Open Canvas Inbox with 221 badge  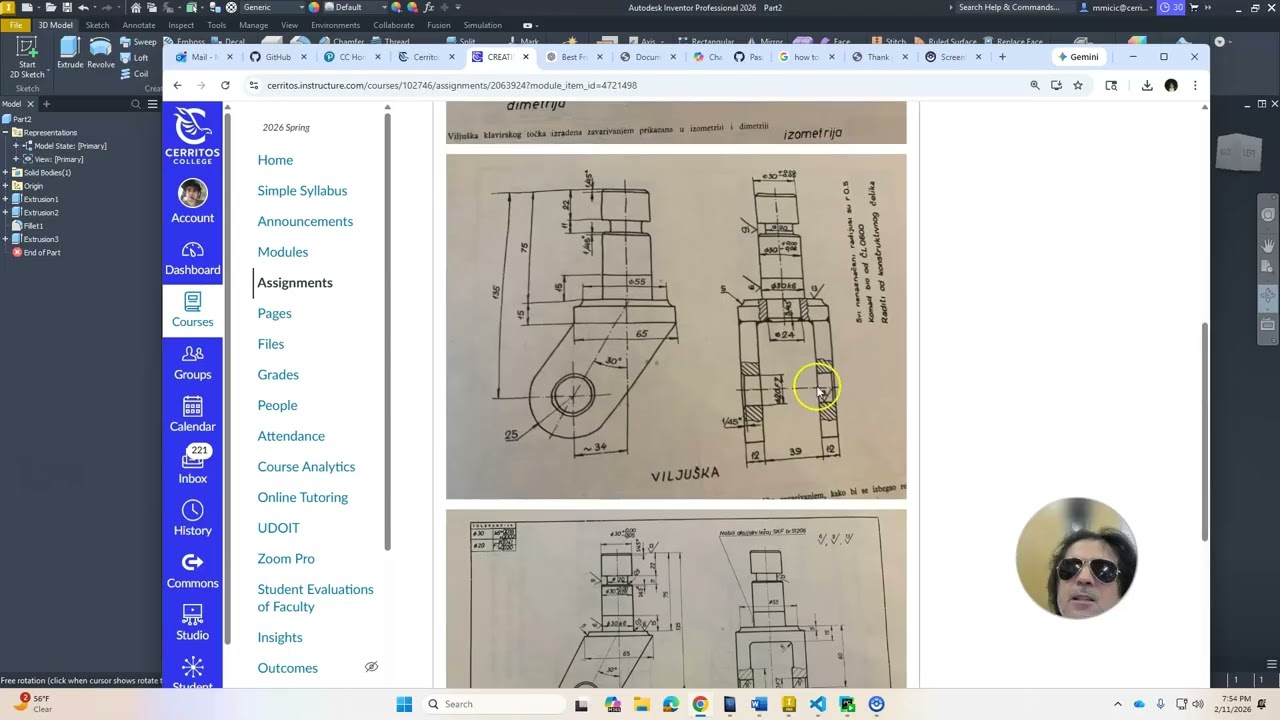[192, 466]
